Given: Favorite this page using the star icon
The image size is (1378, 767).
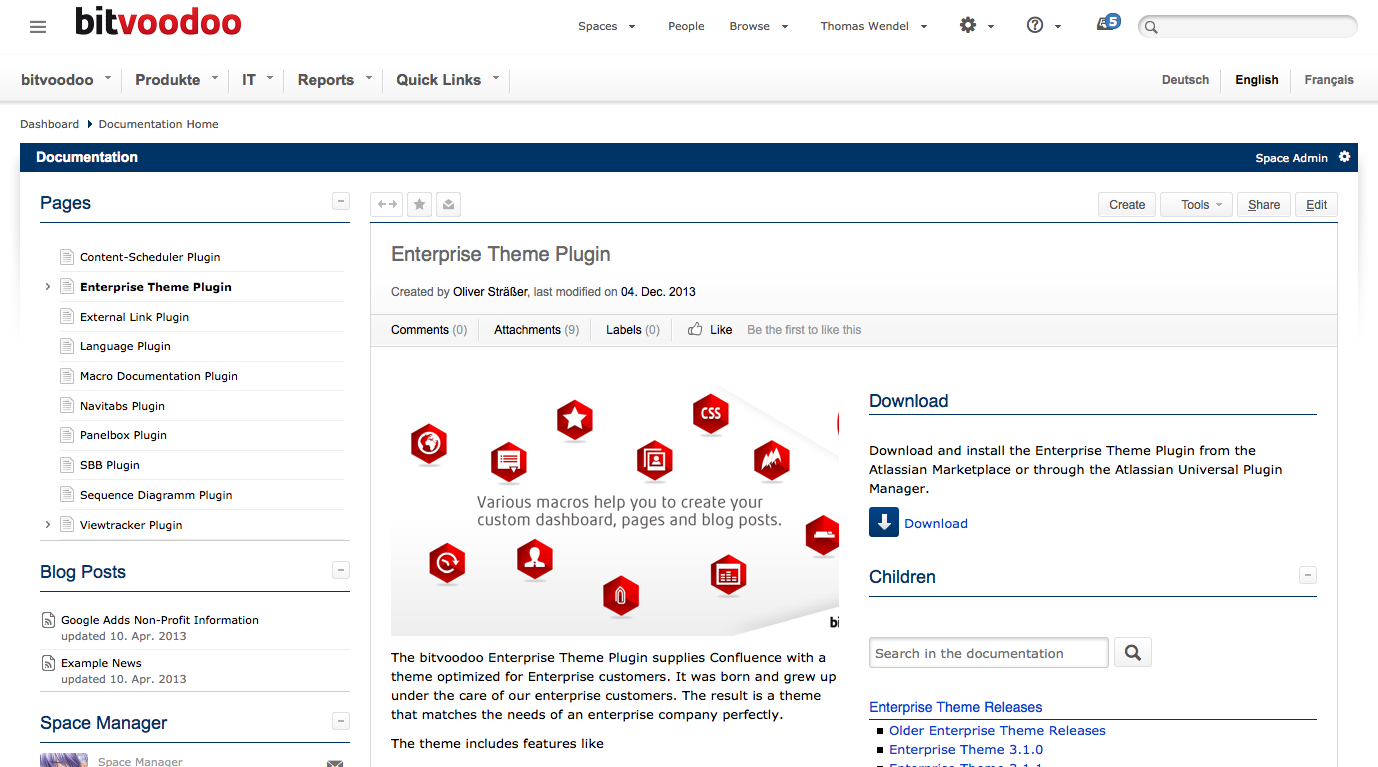Looking at the screenshot, I should tap(419, 204).
